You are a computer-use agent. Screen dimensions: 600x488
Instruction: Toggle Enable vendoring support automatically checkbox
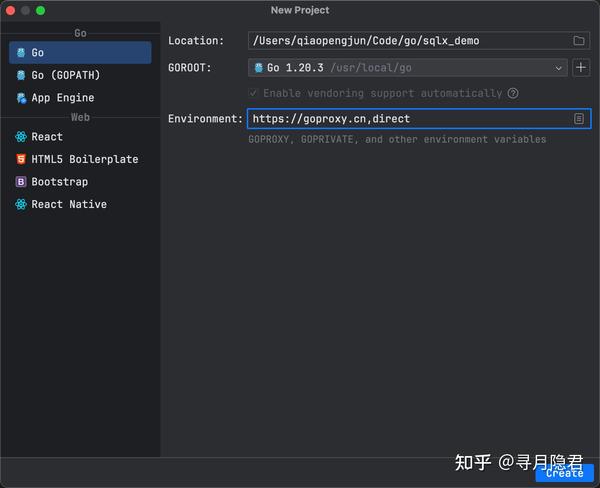coord(254,93)
